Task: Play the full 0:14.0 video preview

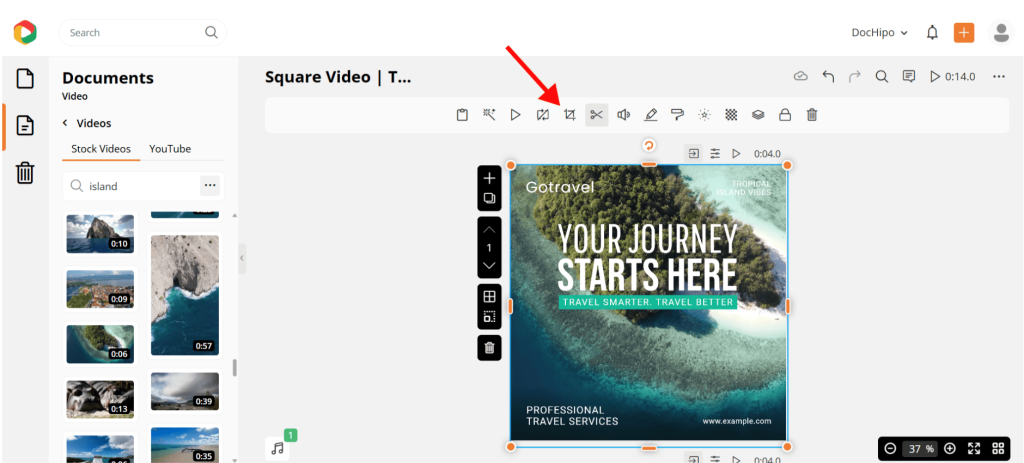Action: [953, 76]
